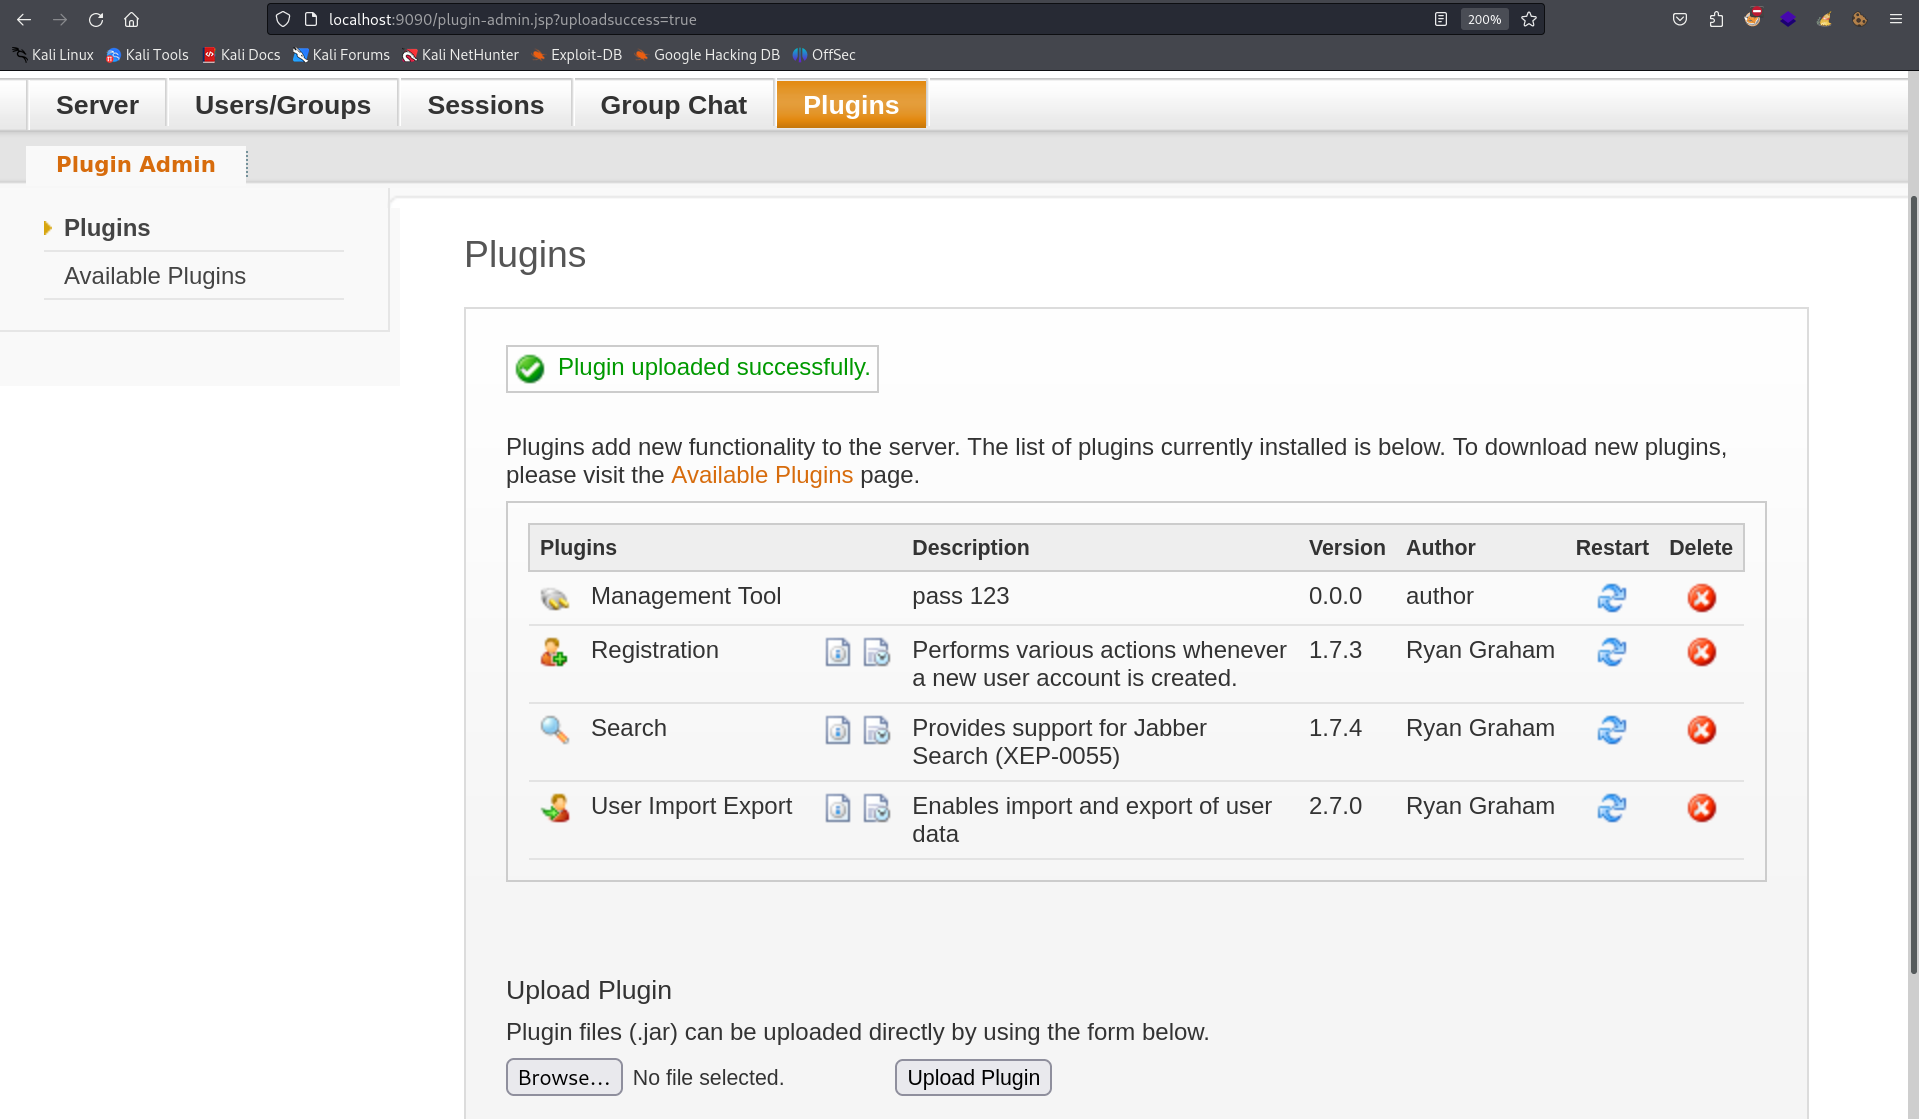Open User Import Export readme icon

[x=838, y=808]
